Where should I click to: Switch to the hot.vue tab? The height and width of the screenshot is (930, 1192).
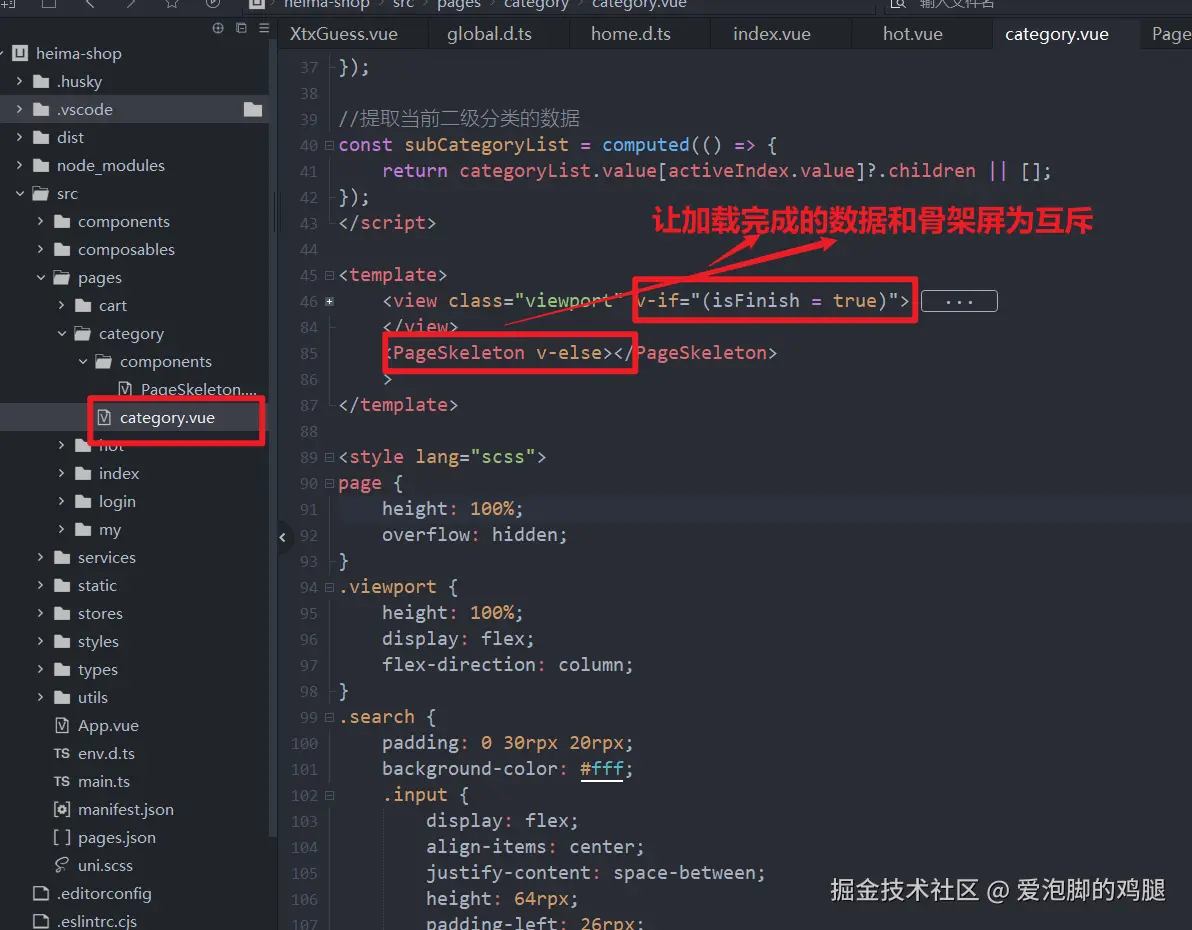(x=912, y=34)
